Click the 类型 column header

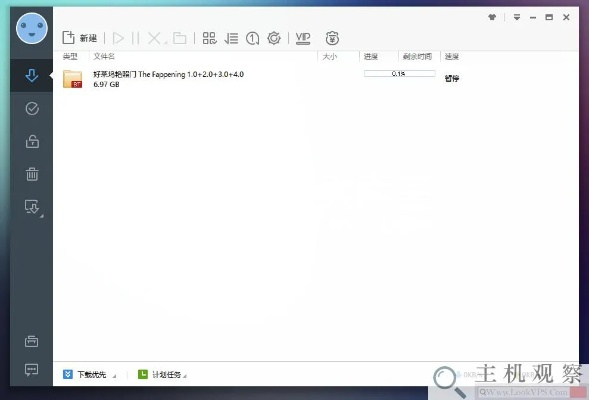click(70, 56)
